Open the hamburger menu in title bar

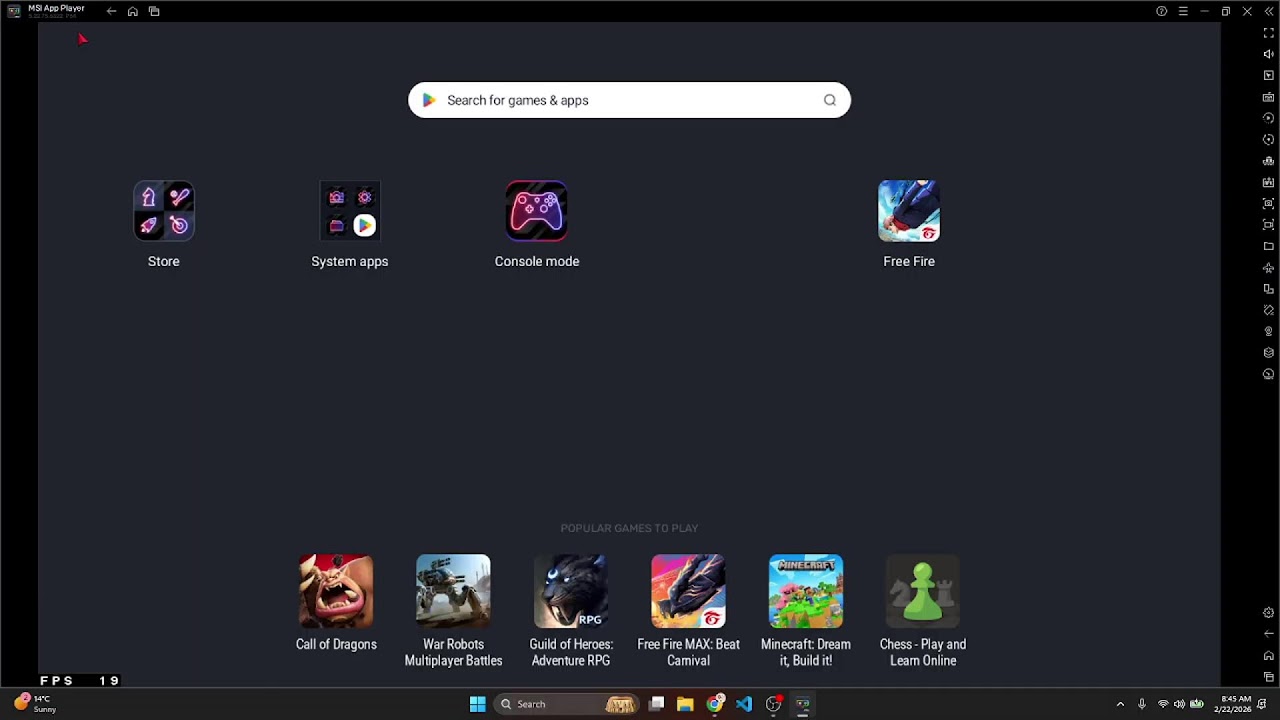click(1183, 11)
